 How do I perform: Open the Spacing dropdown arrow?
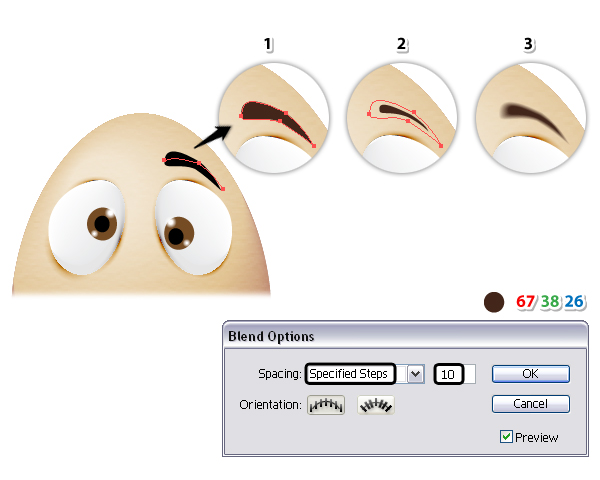416,374
